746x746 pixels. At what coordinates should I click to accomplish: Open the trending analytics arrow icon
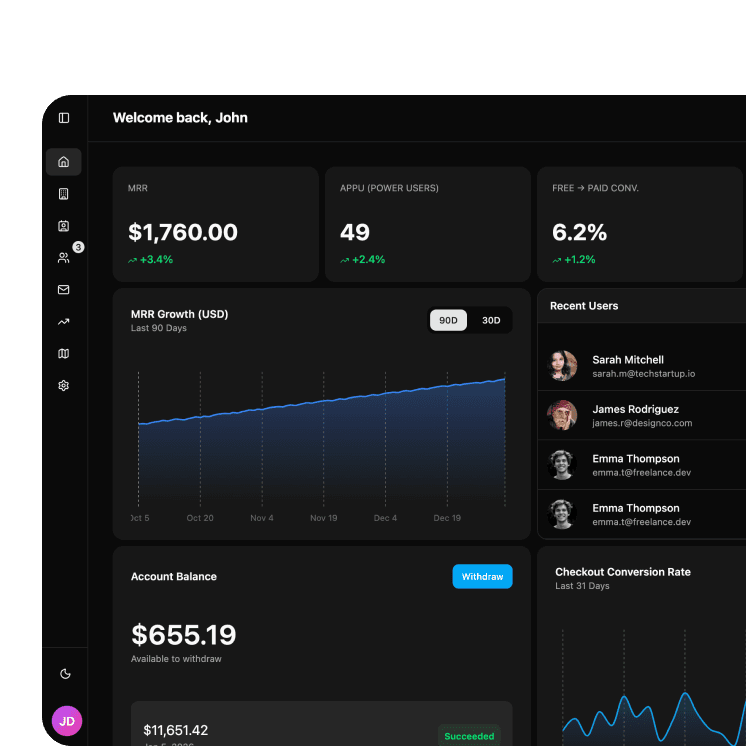[64, 322]
